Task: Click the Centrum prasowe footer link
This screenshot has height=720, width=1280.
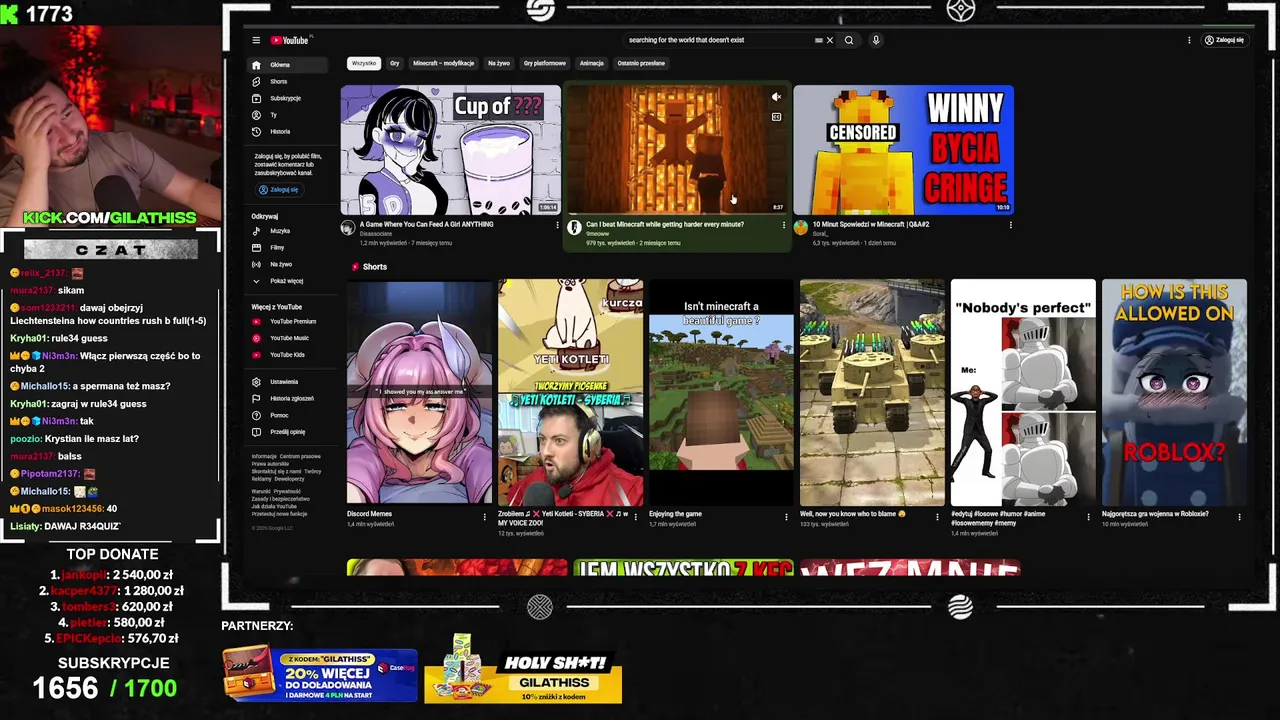Action: (300, 456)
